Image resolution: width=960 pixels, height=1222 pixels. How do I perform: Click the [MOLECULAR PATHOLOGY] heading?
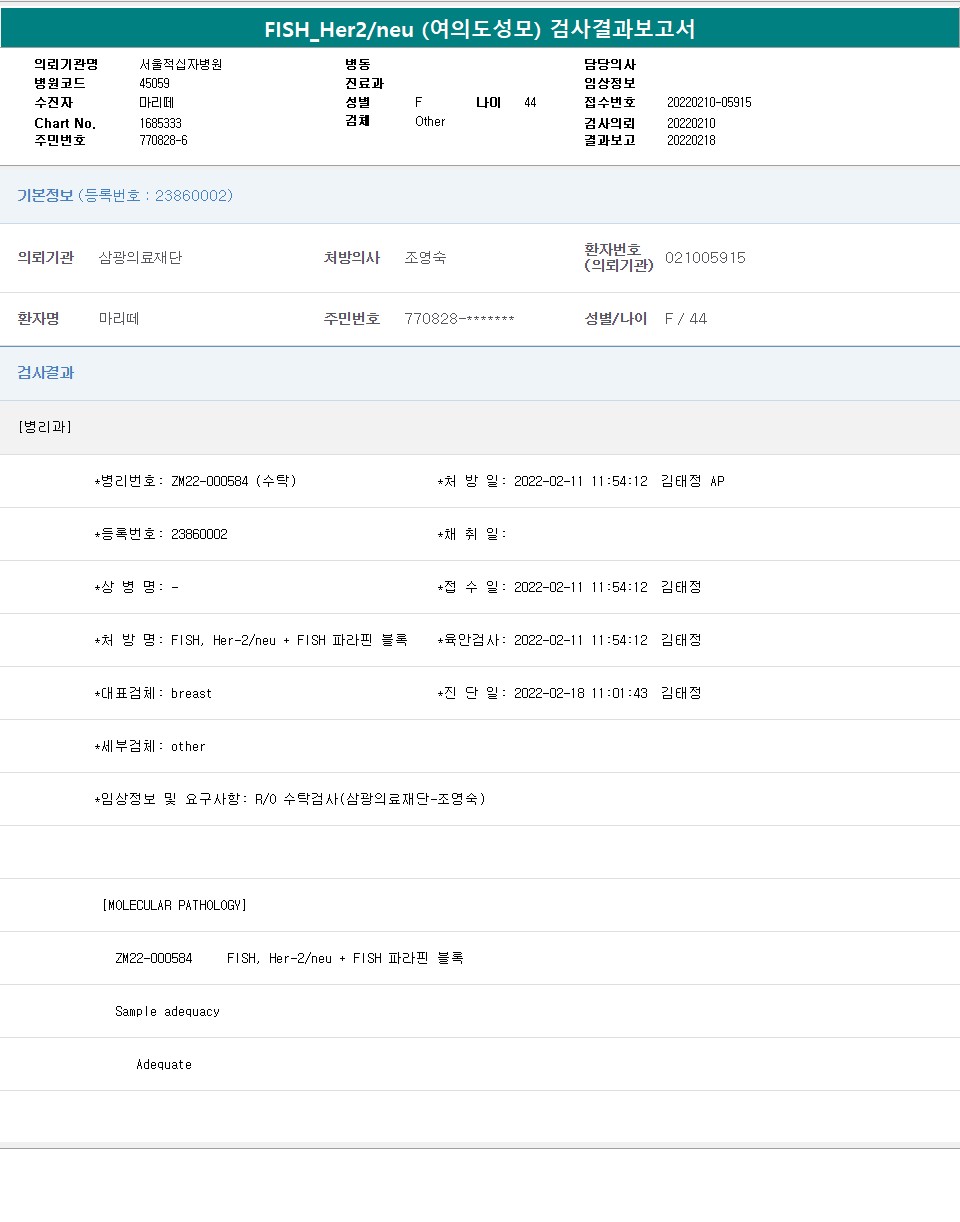[x=174, y=905]
